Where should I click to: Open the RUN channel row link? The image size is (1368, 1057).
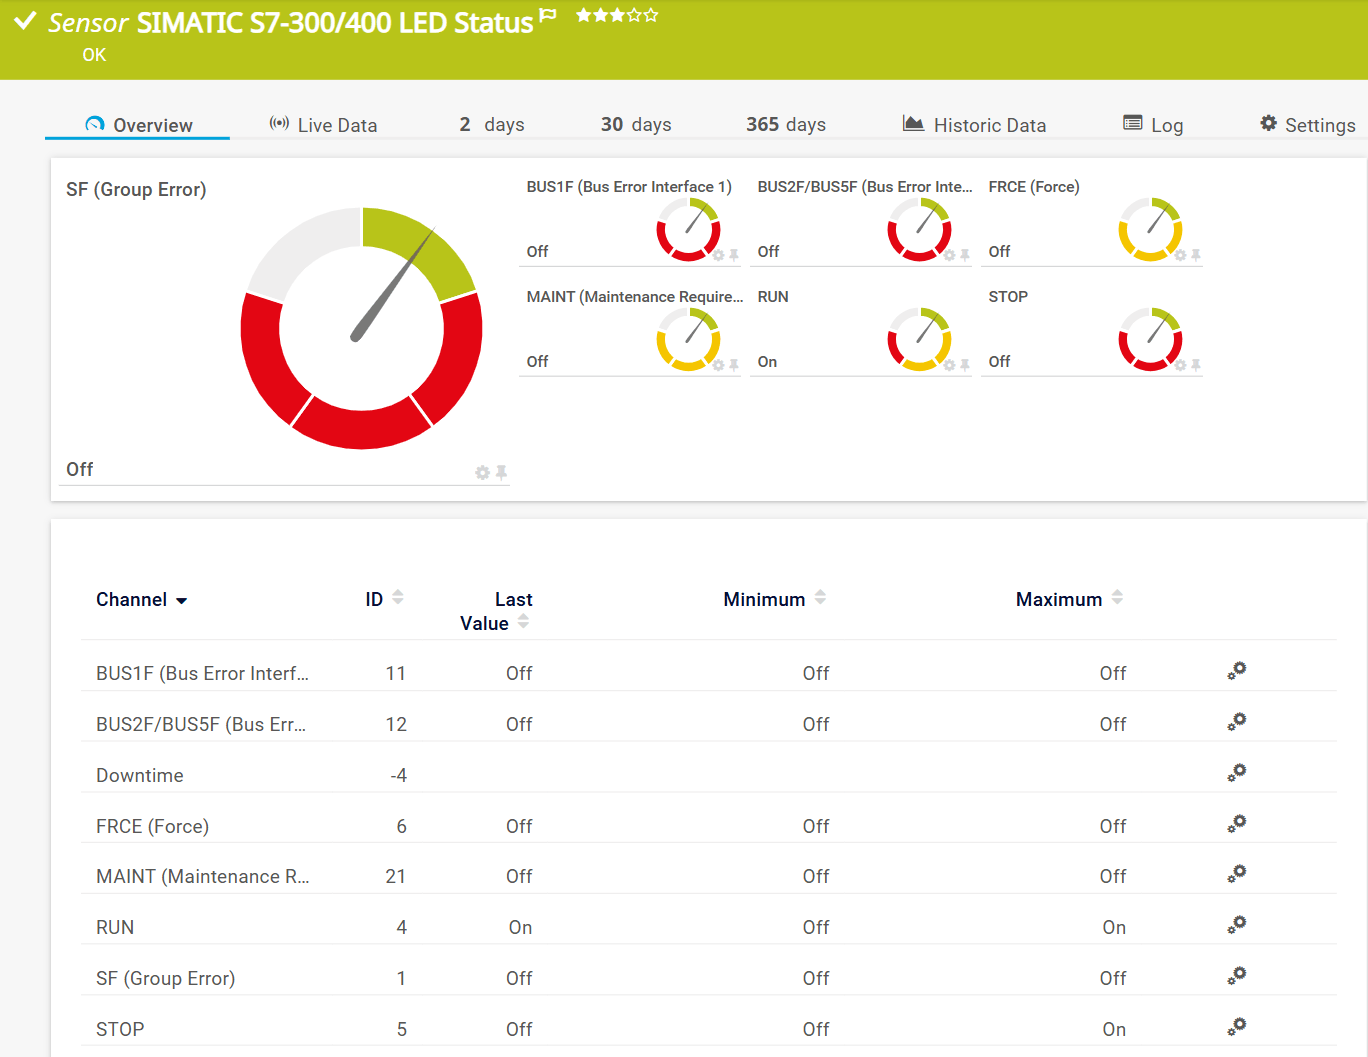click(115, 927)
